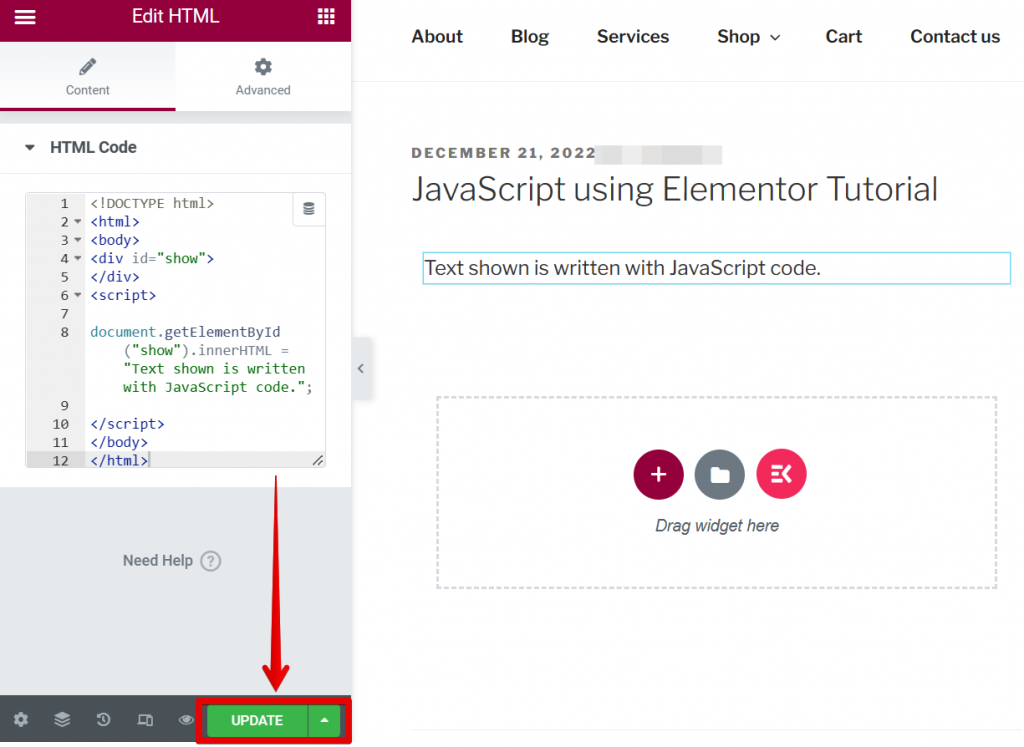Select the Content tab

87,77
